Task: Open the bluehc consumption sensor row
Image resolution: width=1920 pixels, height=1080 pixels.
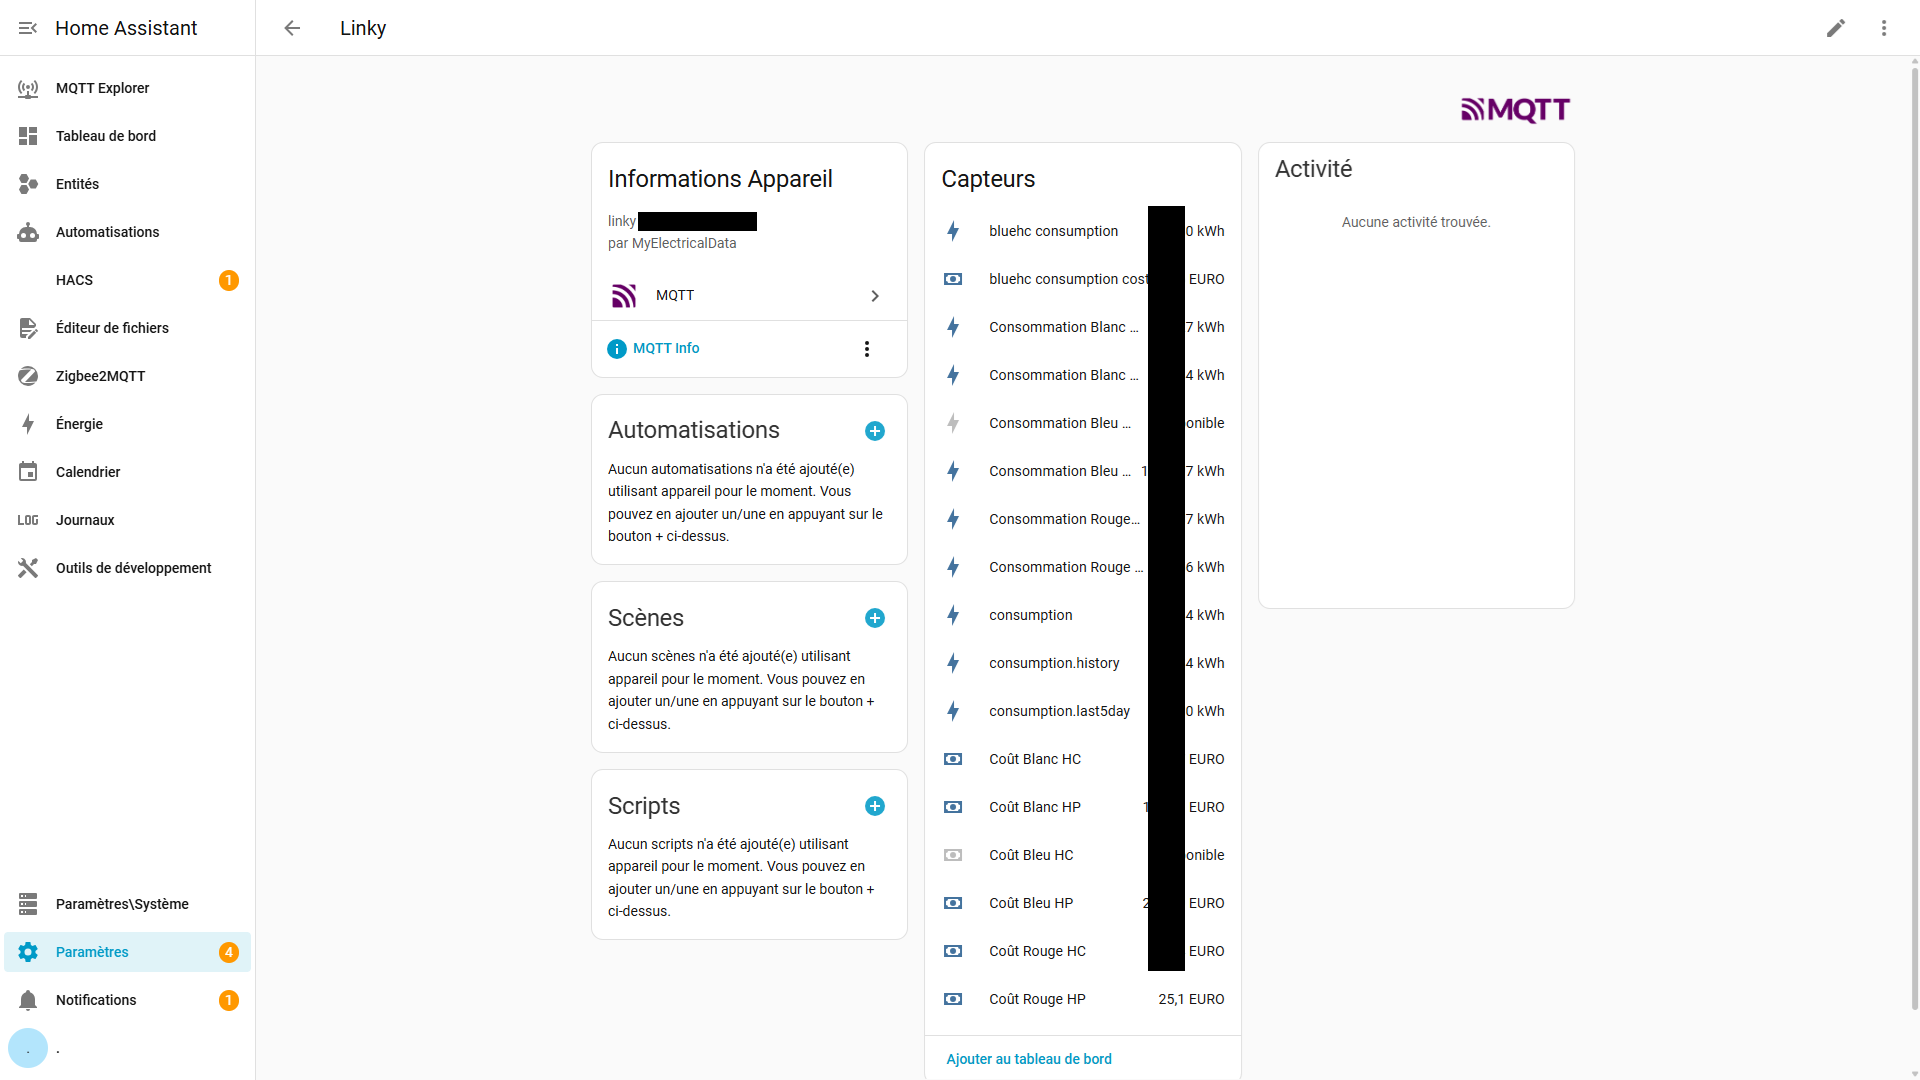Action: point(1053,231)
